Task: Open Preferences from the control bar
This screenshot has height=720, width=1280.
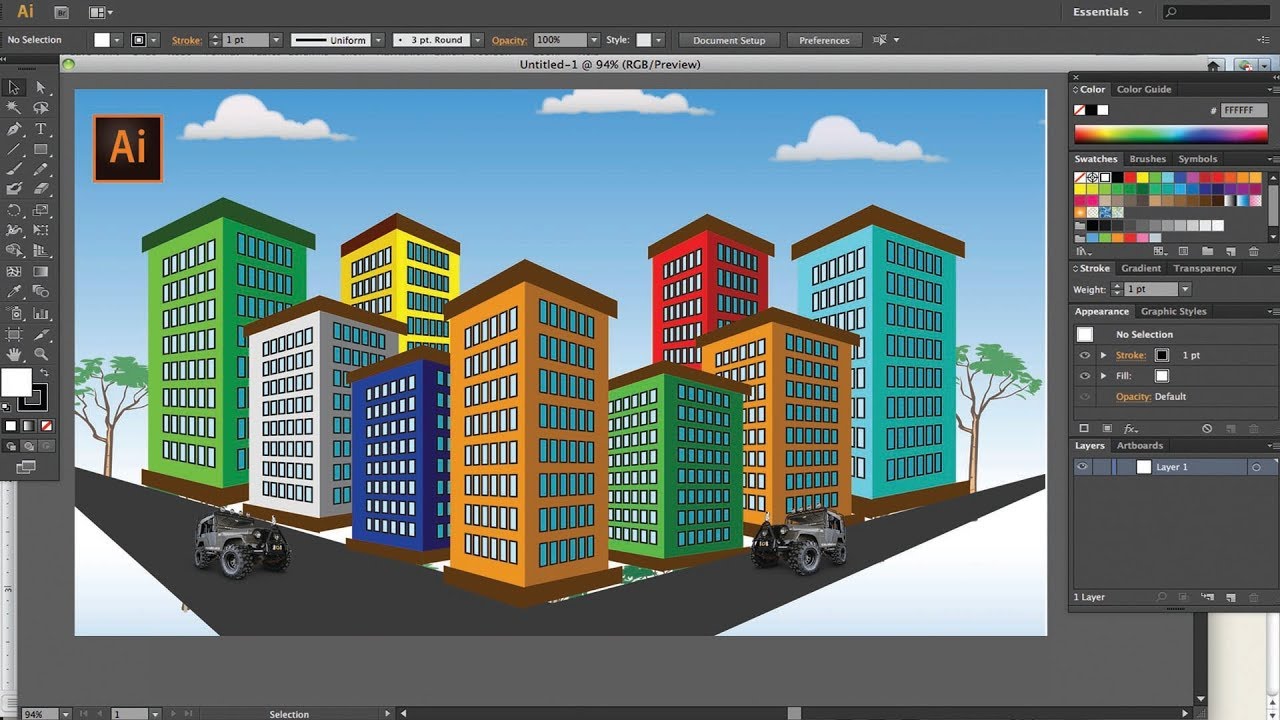Action: [x=824, y=40]
